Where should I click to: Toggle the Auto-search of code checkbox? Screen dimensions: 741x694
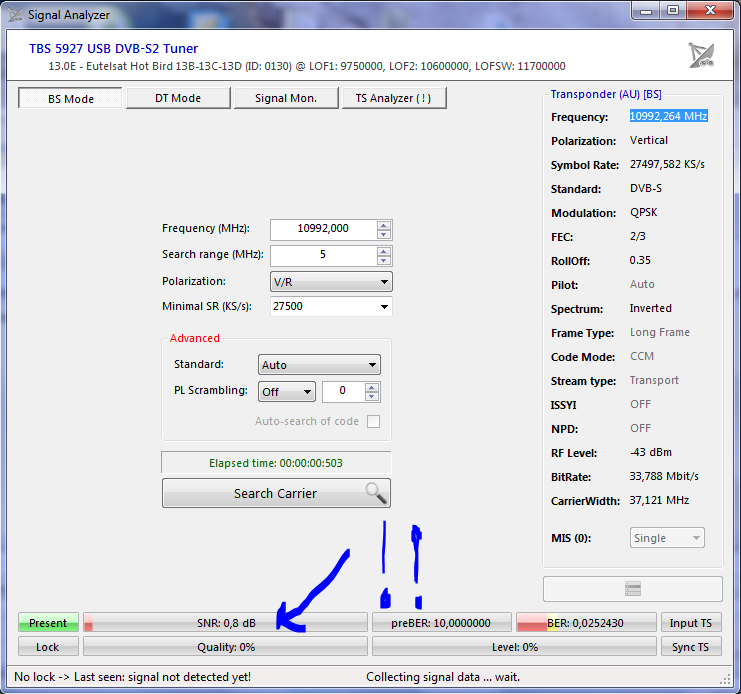click(x=373, y=421)
